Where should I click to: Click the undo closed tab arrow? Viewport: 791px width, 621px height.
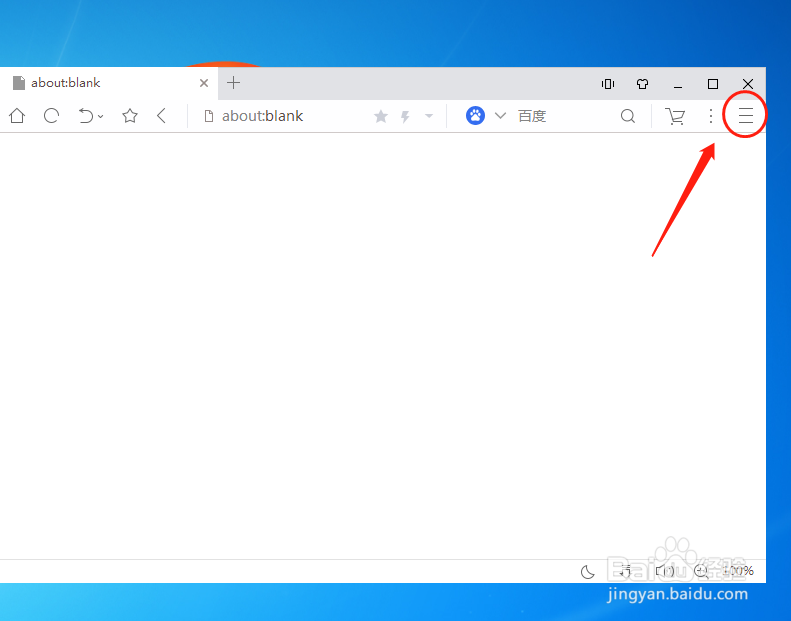(x=86, y=116)
